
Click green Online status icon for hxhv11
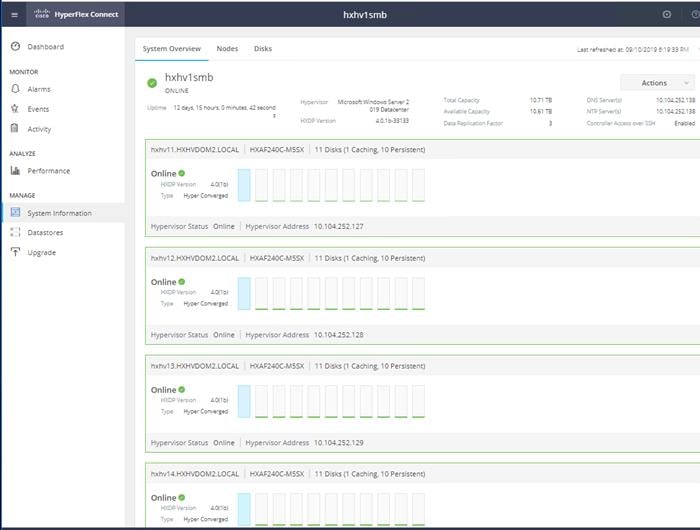click(x=182, y=173)
